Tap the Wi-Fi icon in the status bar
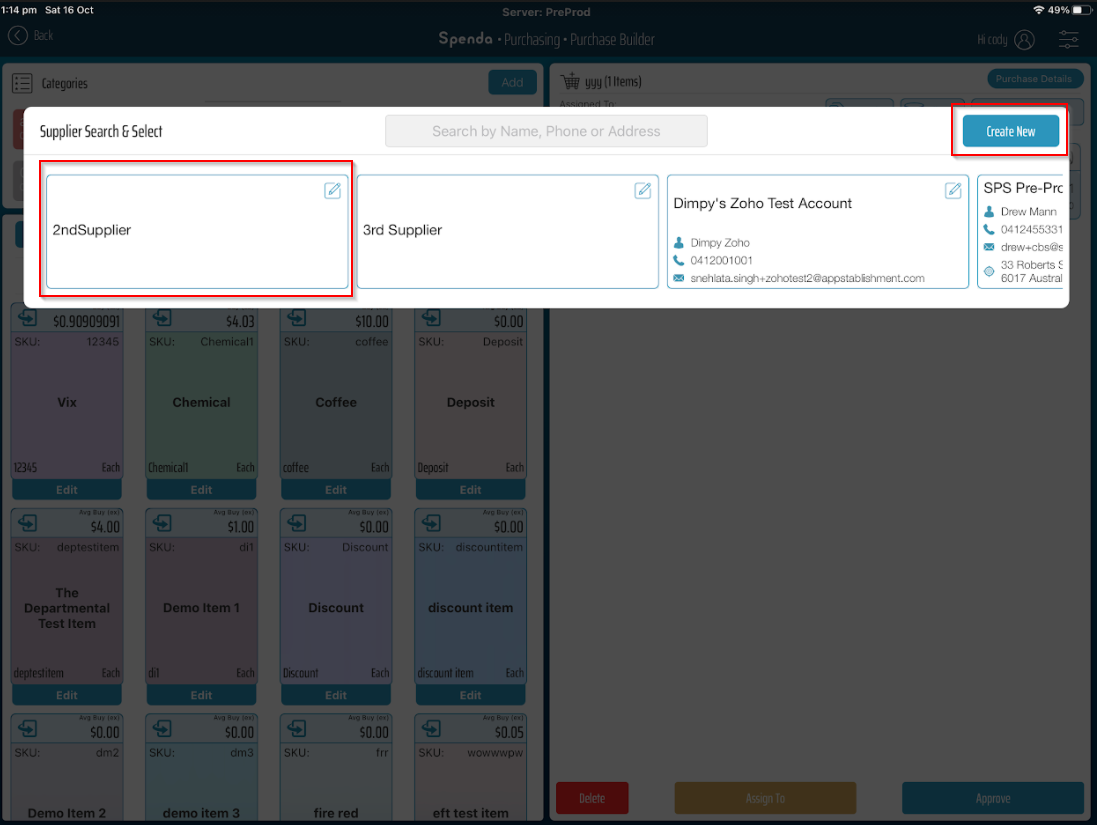The height and width of the screenshot is (825, 1097). tap(1038, 10)
